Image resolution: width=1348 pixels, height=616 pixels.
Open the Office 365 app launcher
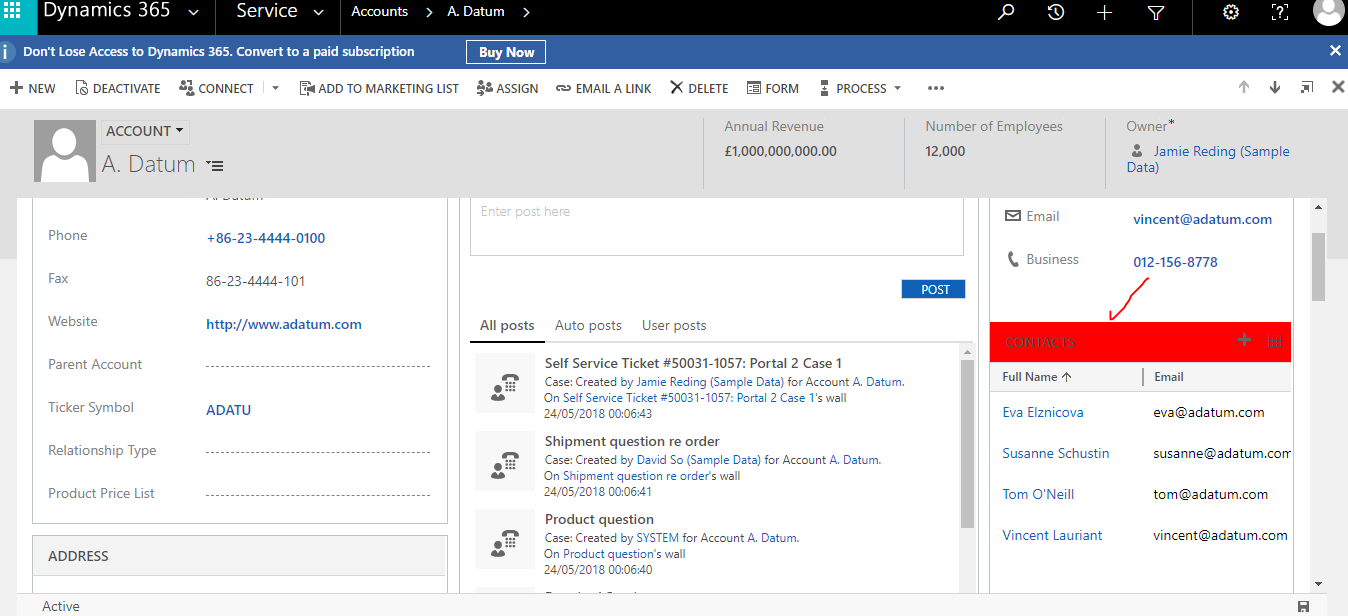pyautogui.click(x=12, y=12)
